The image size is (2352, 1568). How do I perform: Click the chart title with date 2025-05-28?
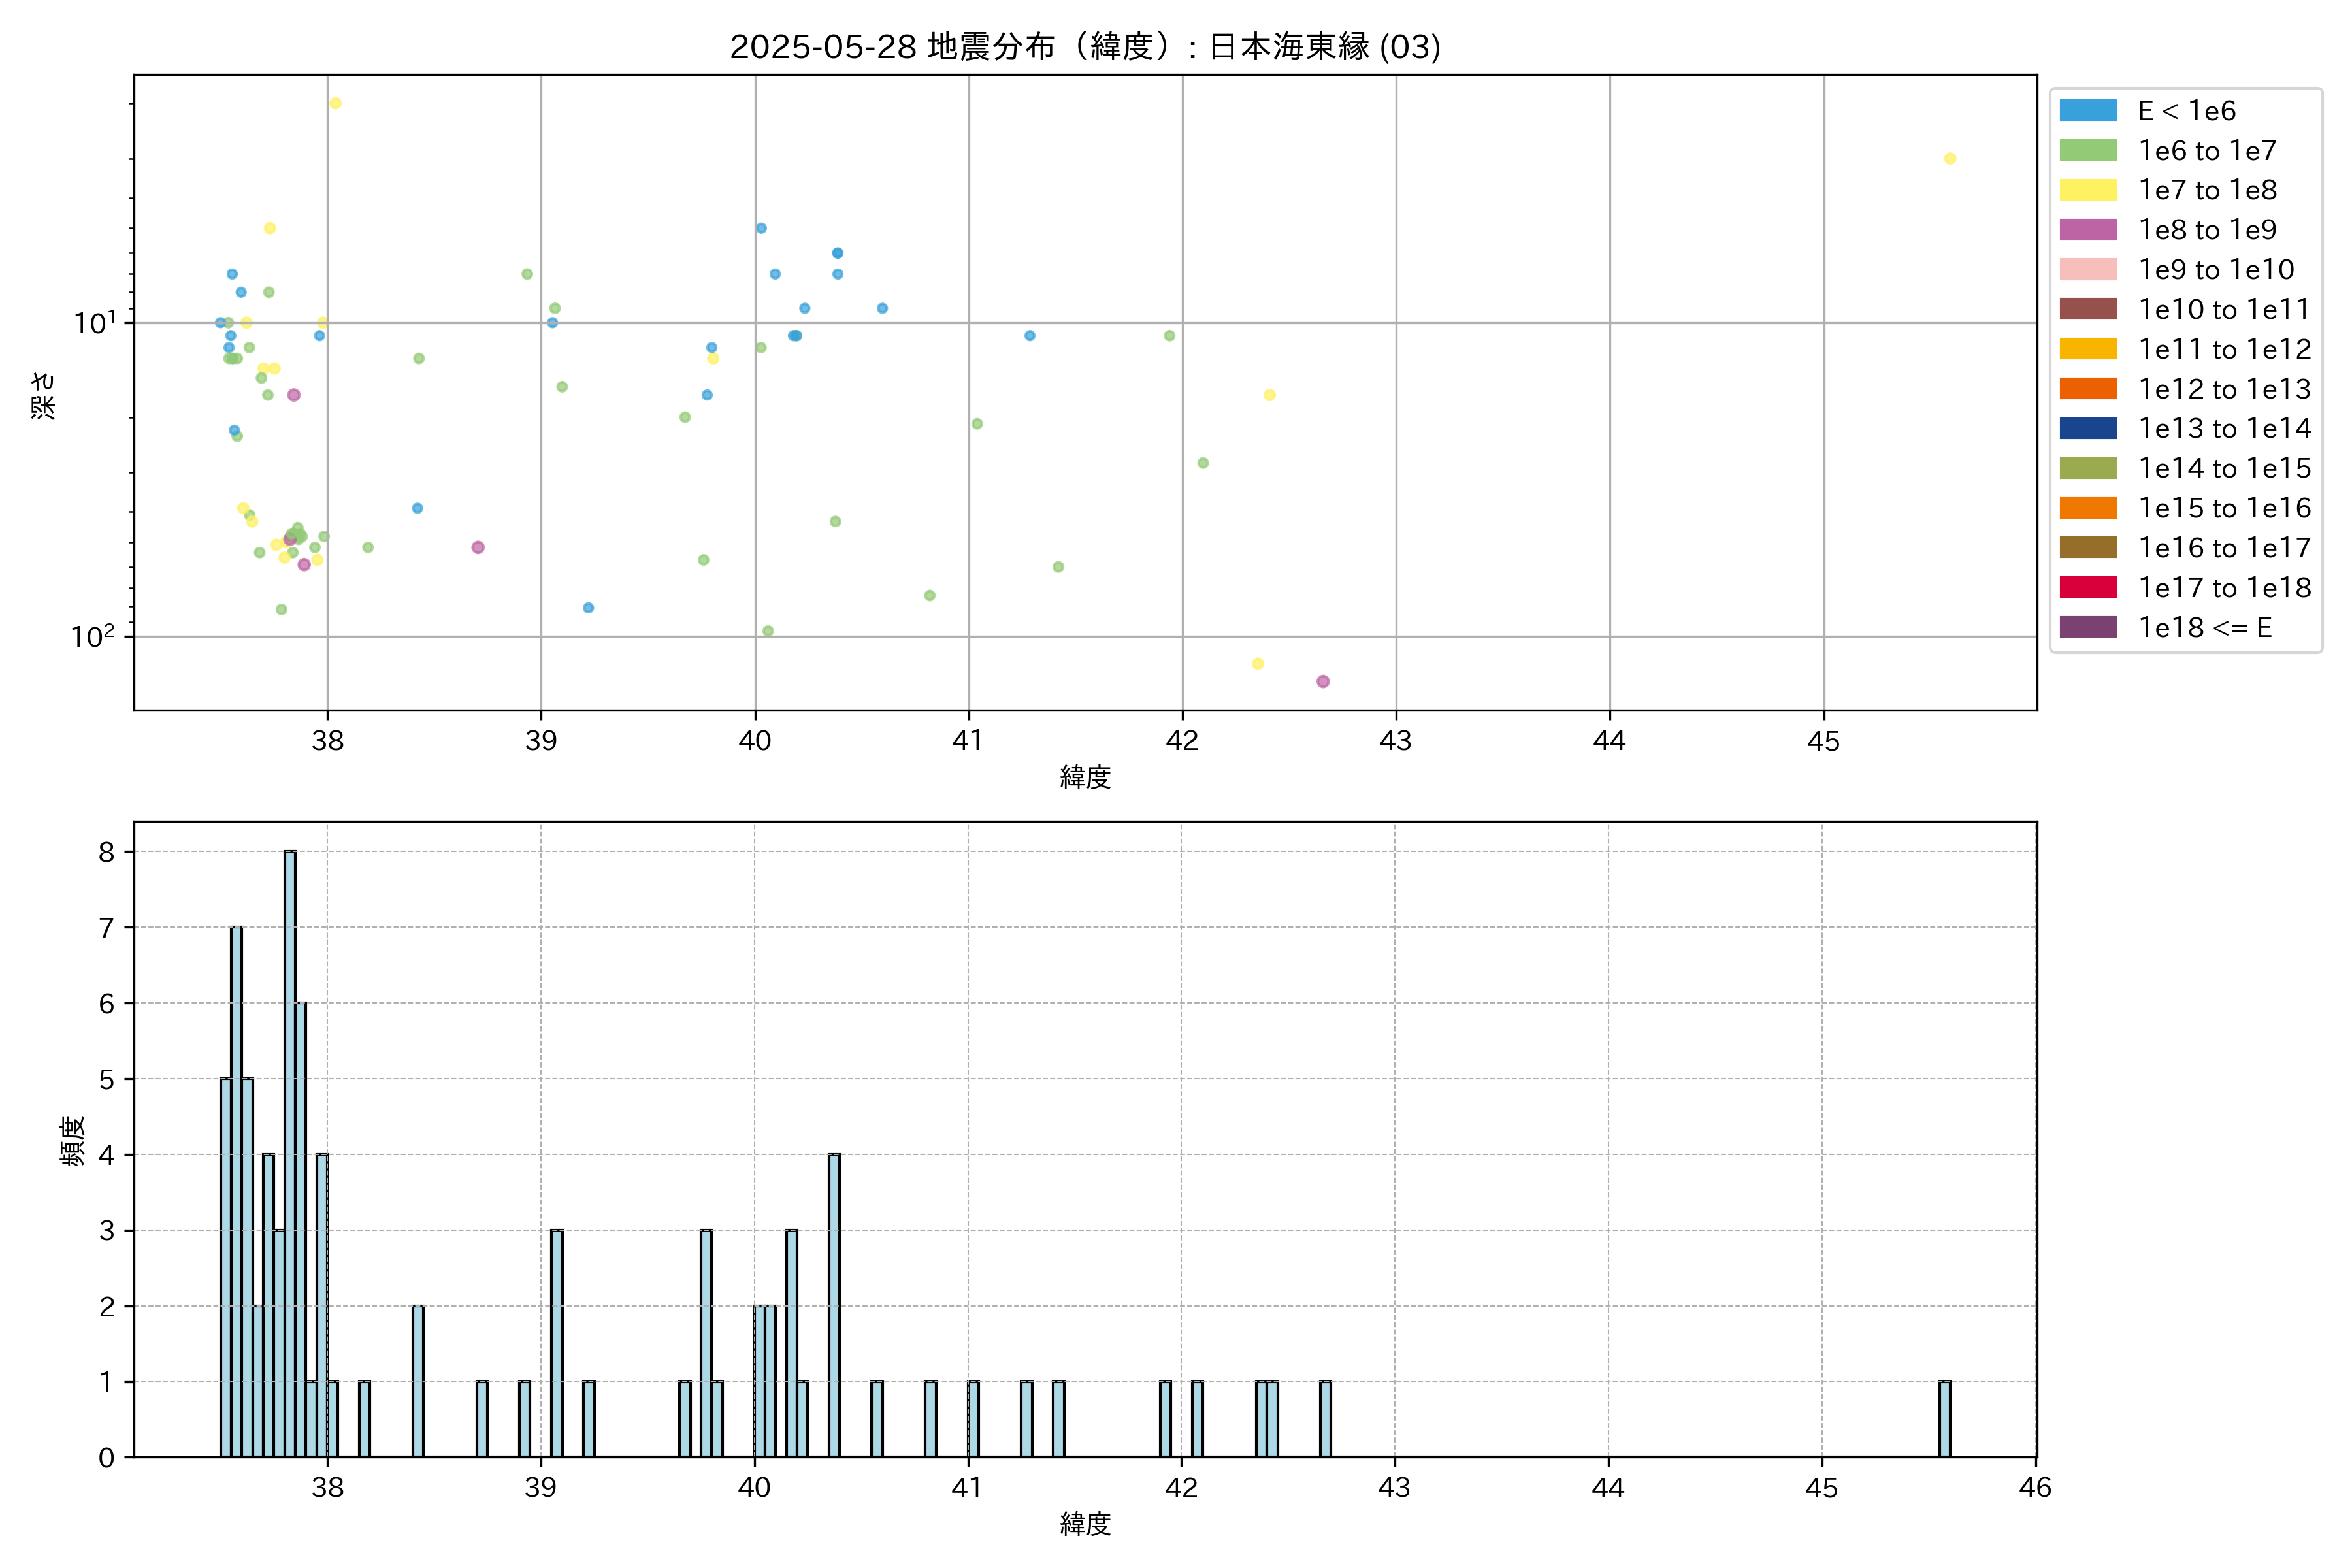[1085, 47]
